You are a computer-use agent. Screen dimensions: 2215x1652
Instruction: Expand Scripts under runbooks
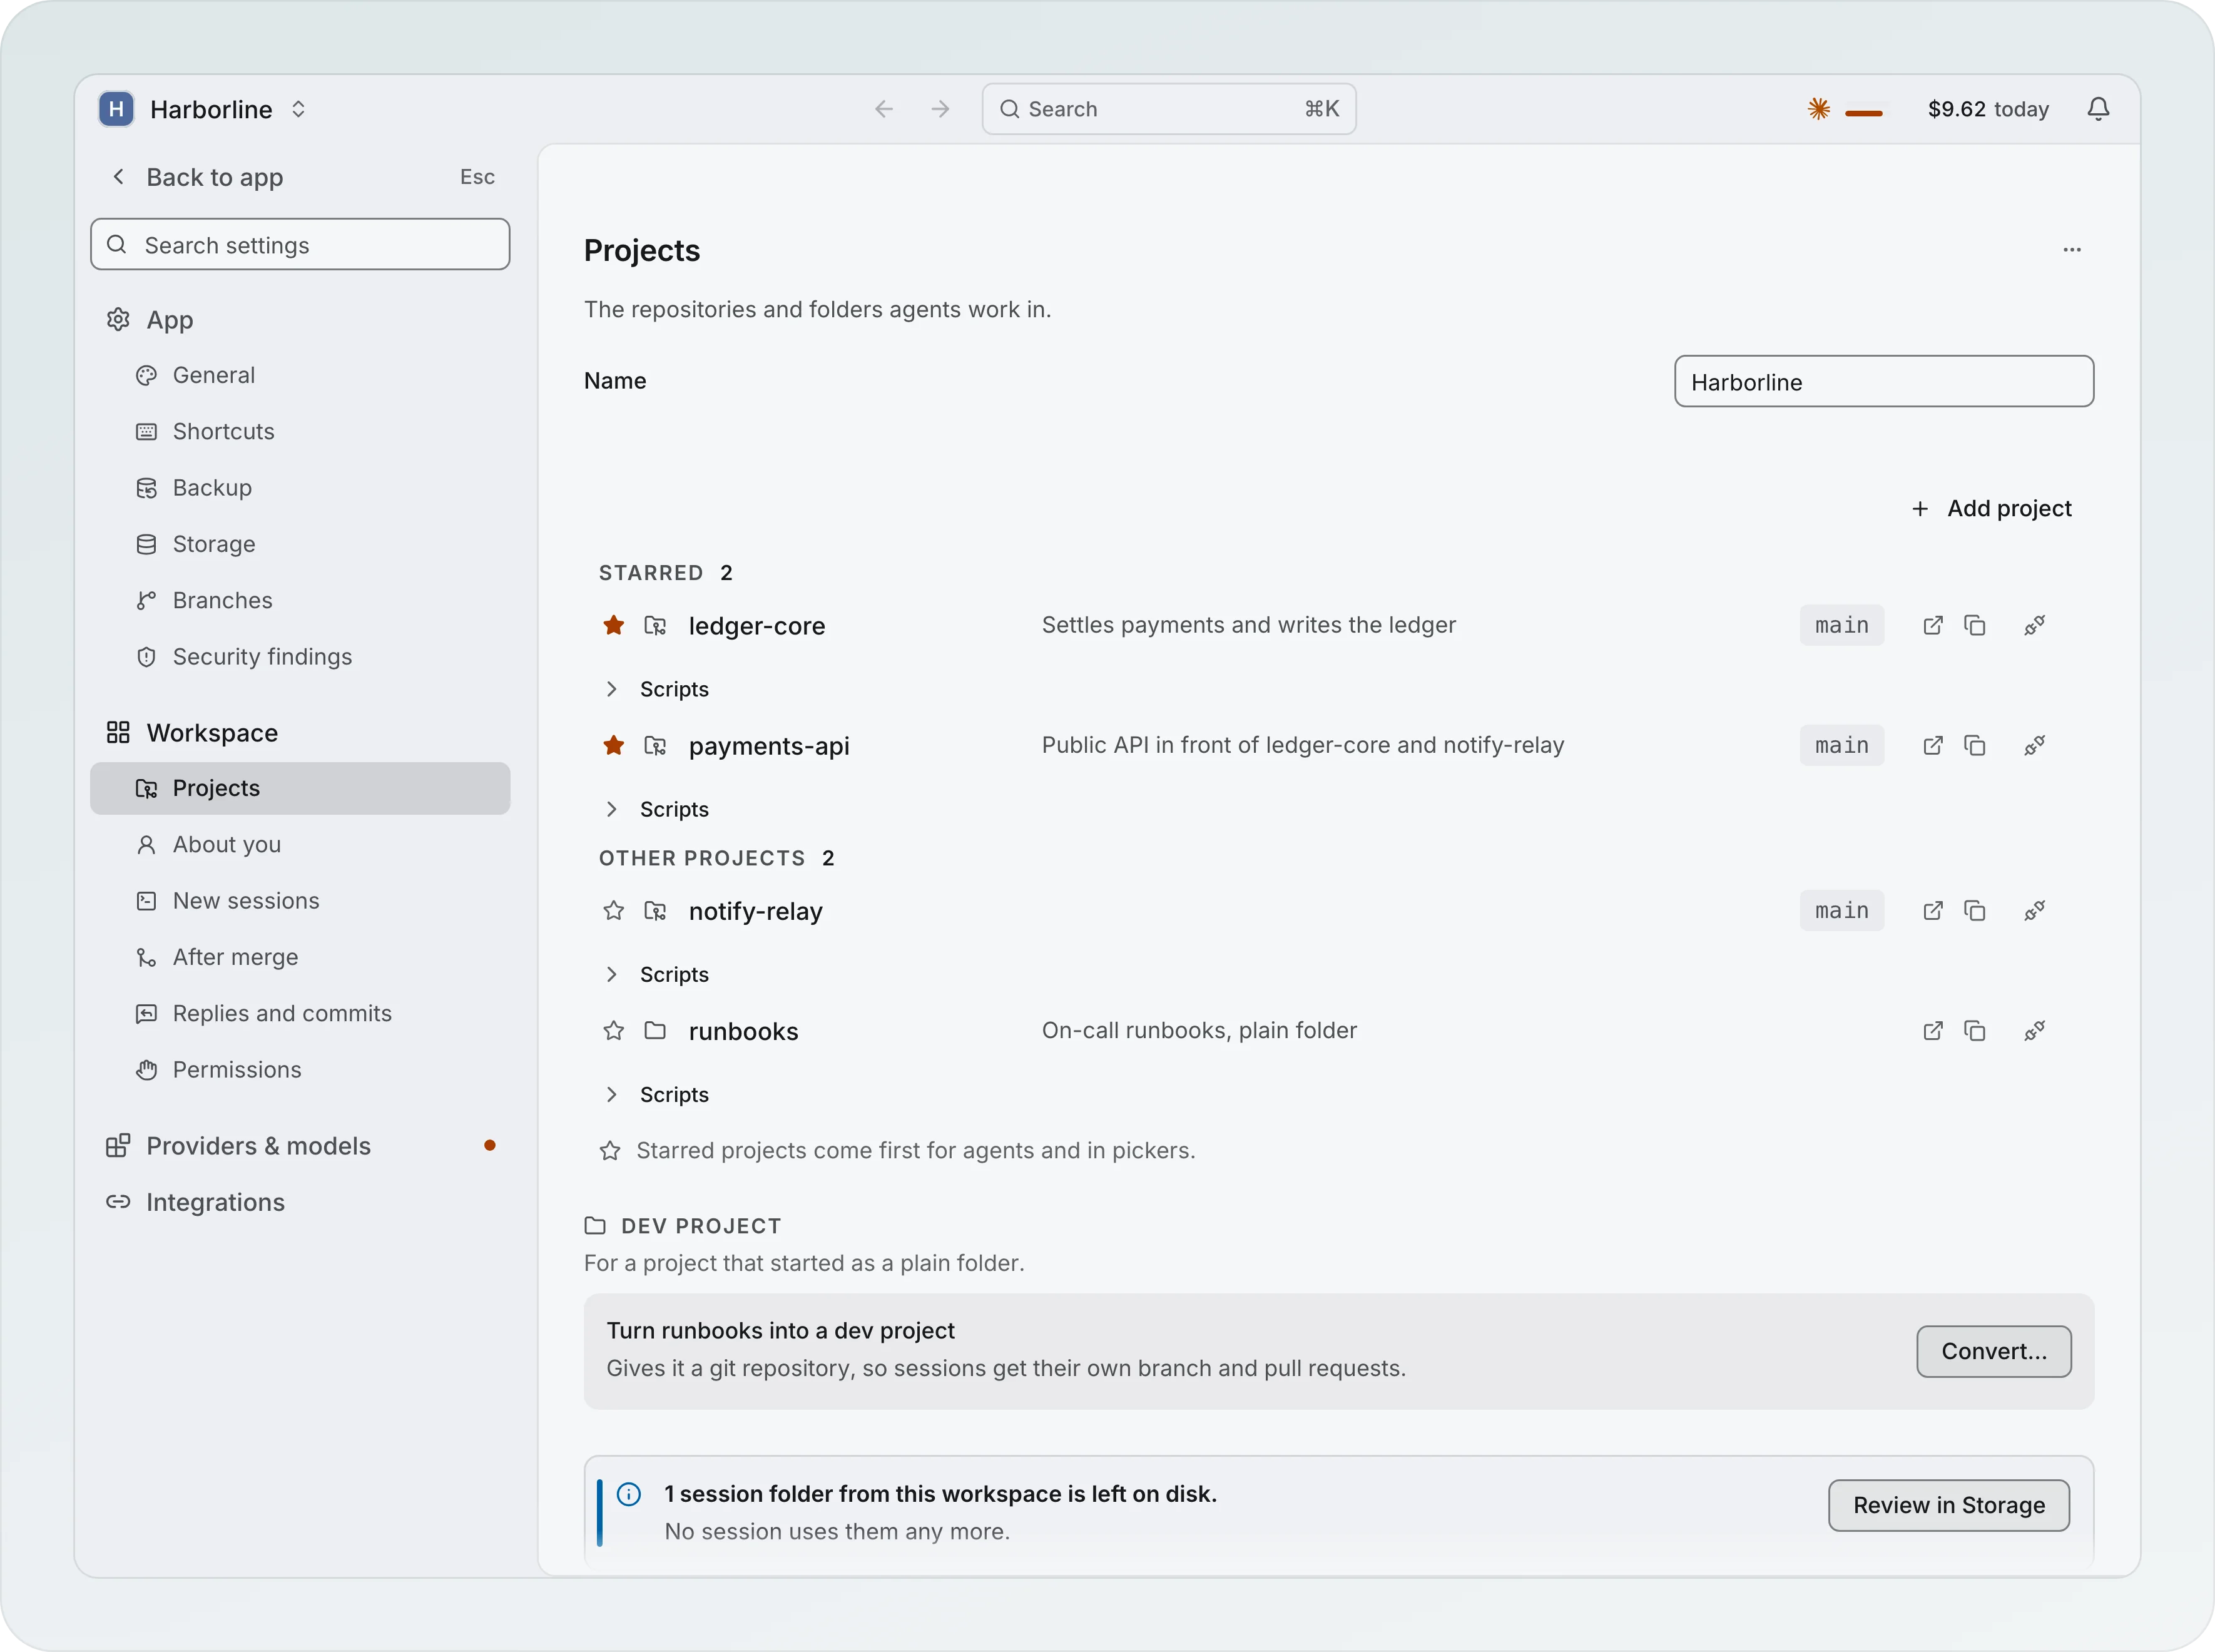point(656,1095)
